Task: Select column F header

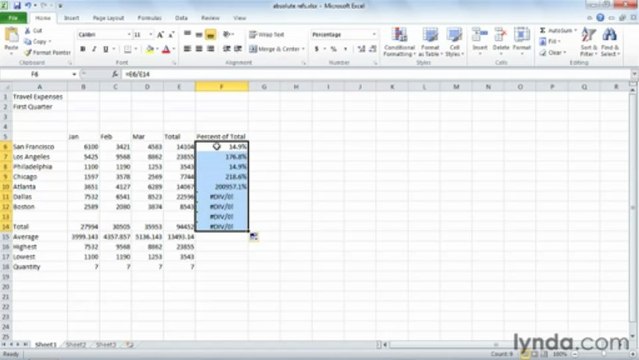Action: pyautogui.click(x=222, y=86)
